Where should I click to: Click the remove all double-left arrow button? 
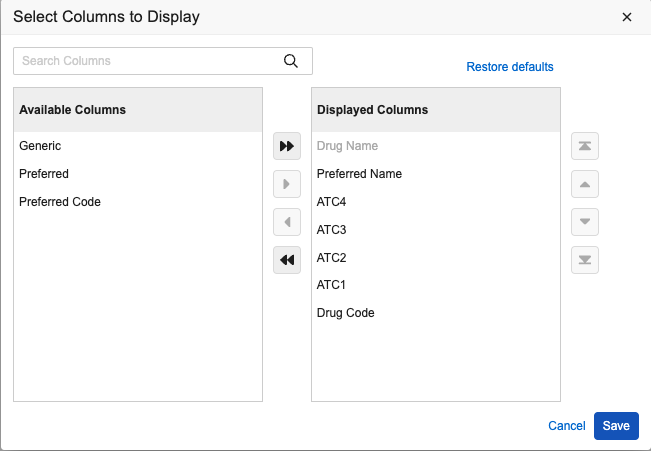tap(287, 260)
